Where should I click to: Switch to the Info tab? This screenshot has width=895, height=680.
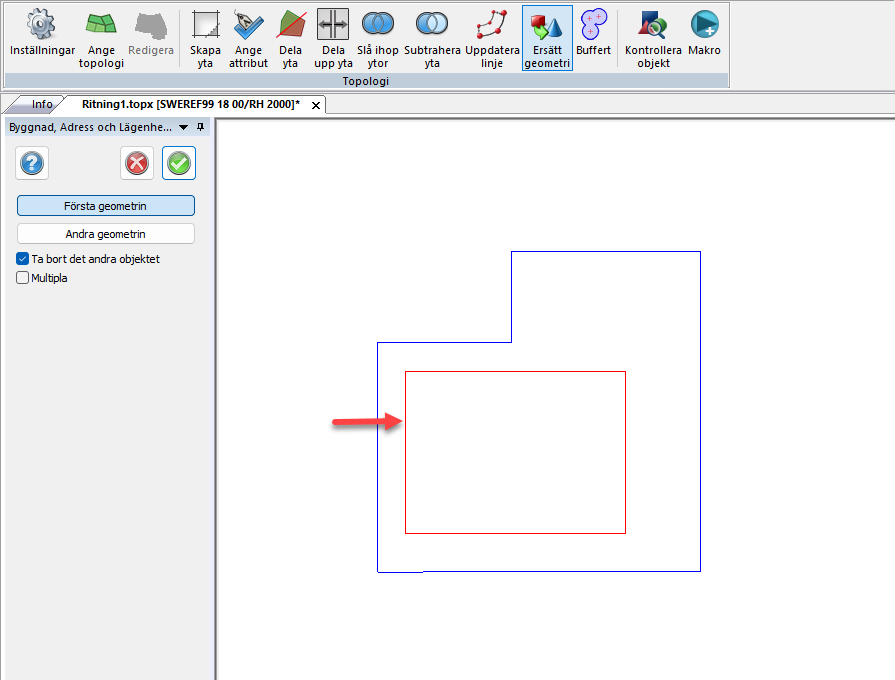42,104
